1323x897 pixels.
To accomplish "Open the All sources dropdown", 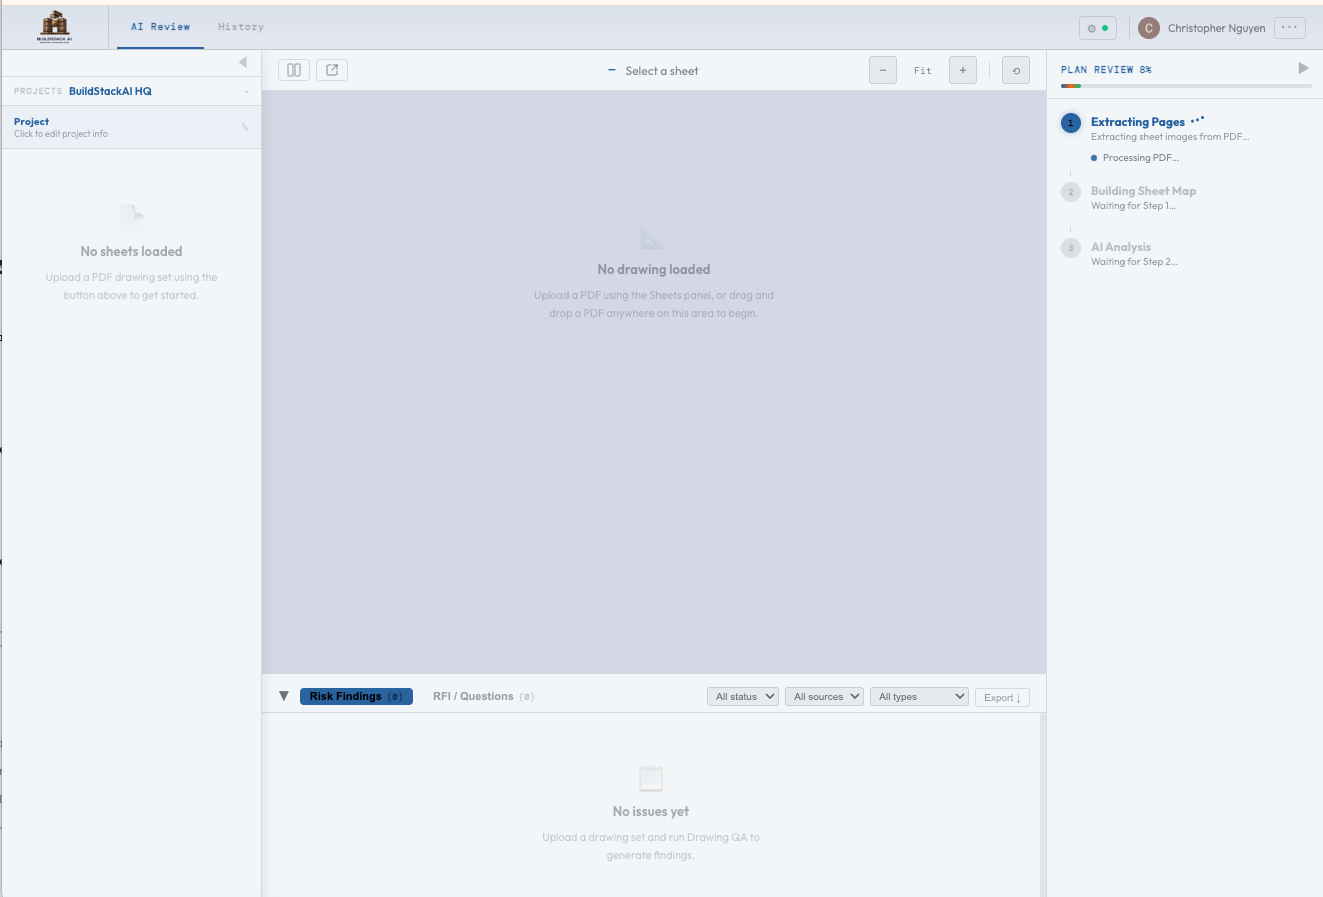I will point(824,695).
